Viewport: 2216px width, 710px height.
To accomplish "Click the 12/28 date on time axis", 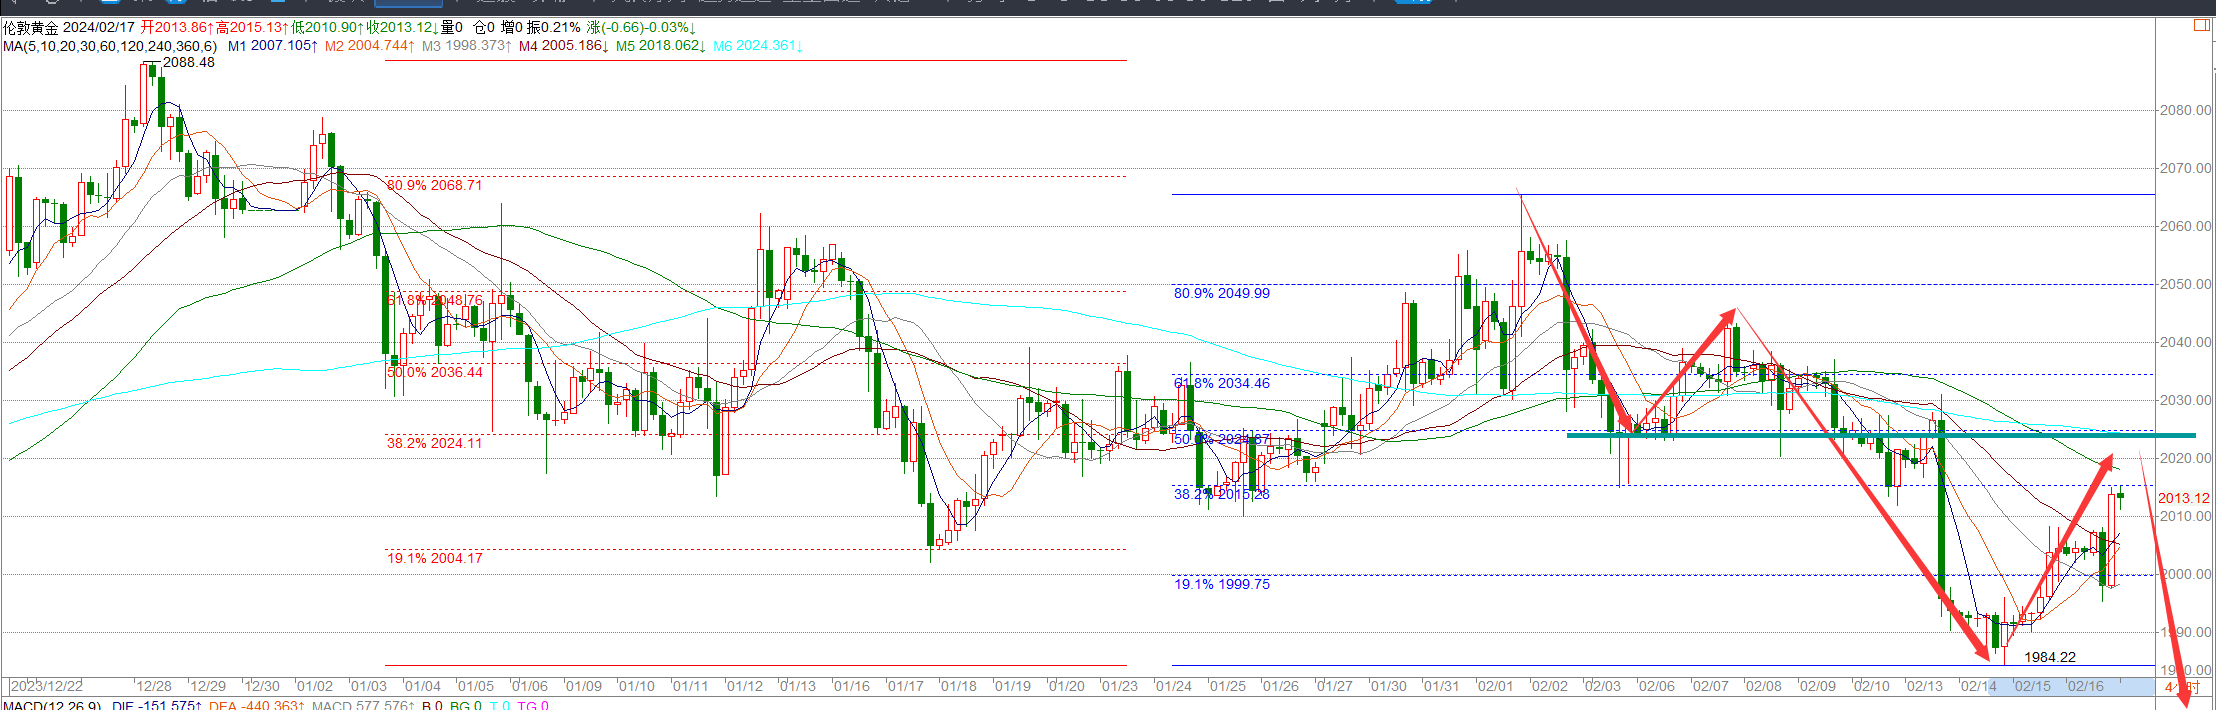I will 154,686.
